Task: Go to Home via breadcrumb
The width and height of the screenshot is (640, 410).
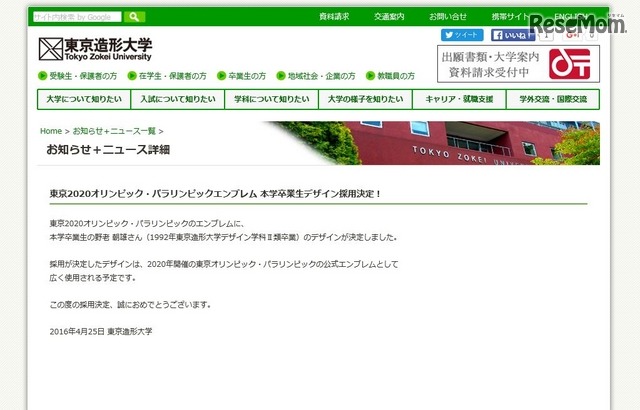Action: (50, 131)
